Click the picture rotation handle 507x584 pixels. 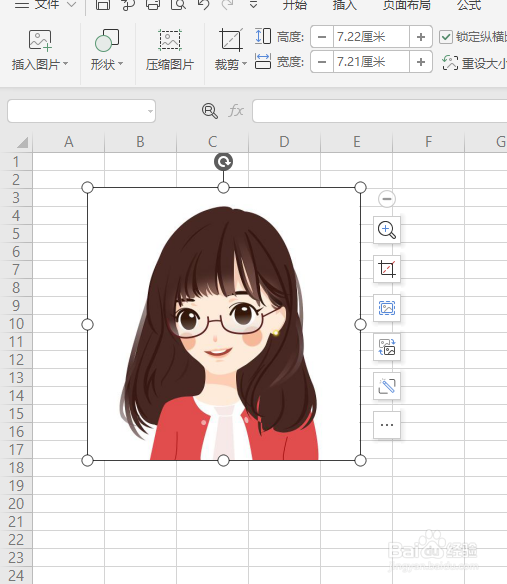224,162
